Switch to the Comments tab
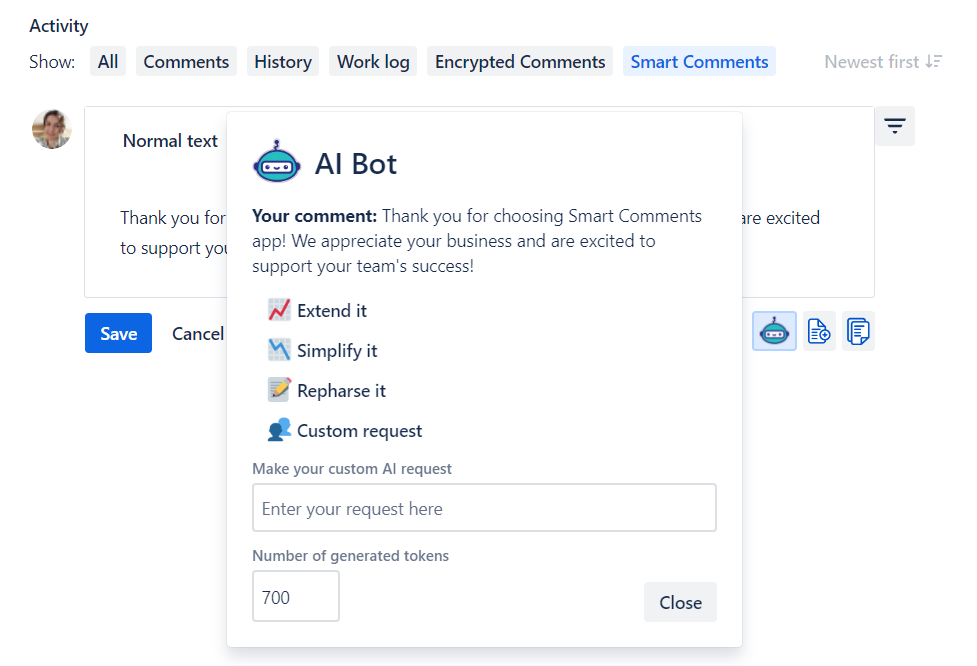 (186, 62)
